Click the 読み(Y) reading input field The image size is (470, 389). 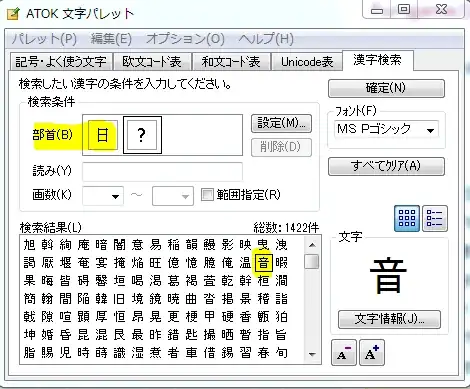click(x=162, y=171)
